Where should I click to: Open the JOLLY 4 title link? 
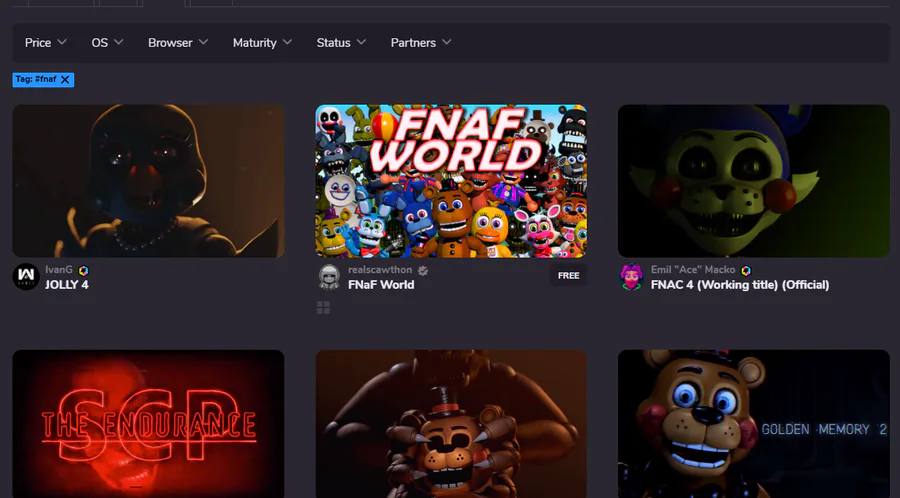[67, 285]
